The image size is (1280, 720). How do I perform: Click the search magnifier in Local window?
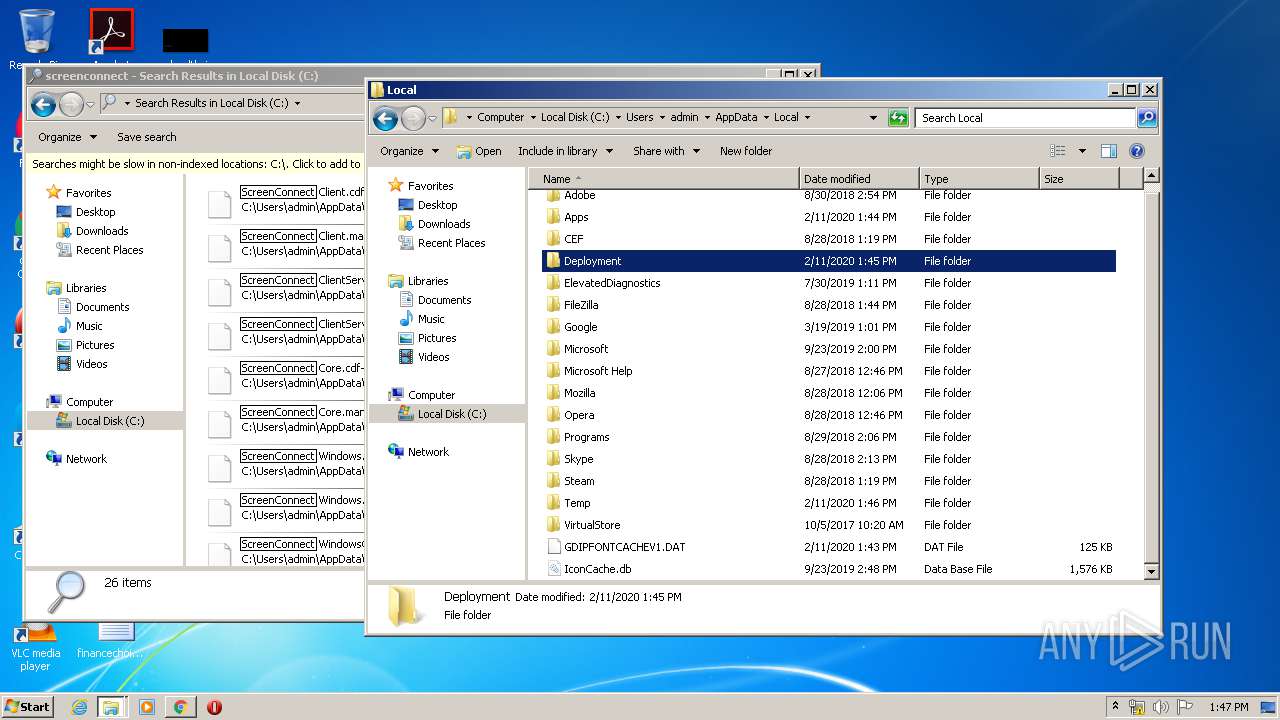[x=1147, y=118]
